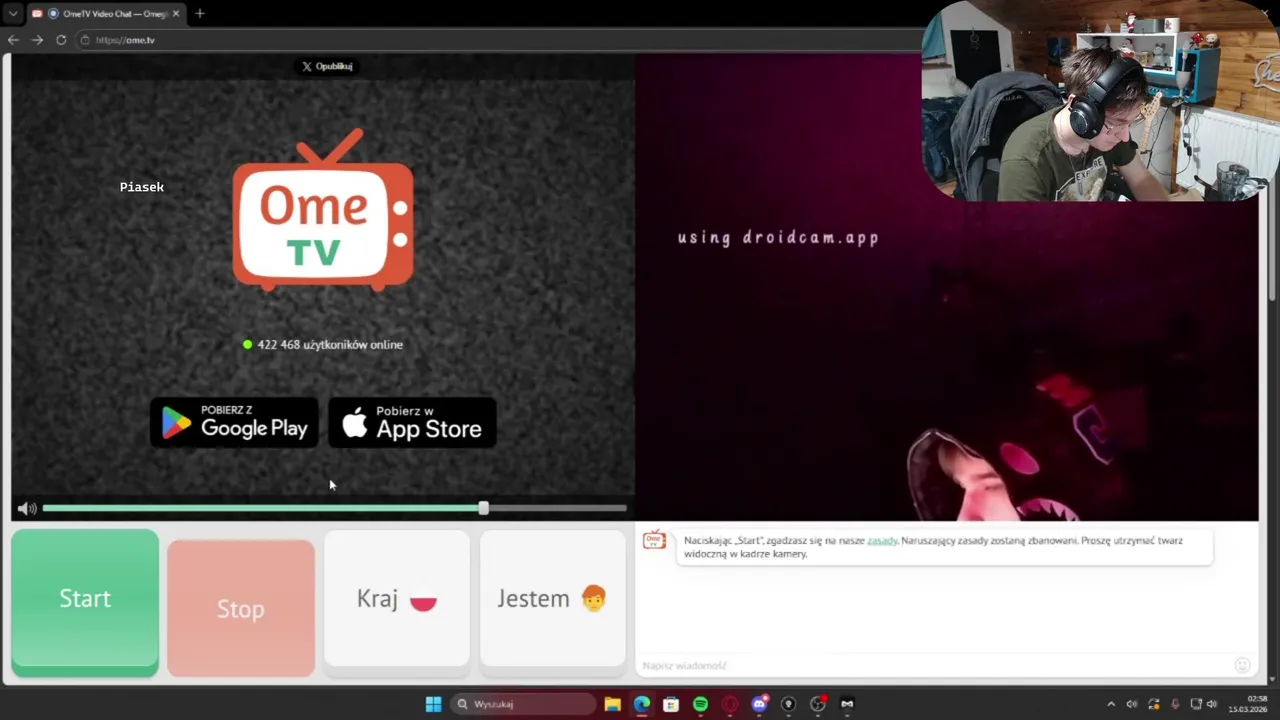Open the zasady rules link

882,540
